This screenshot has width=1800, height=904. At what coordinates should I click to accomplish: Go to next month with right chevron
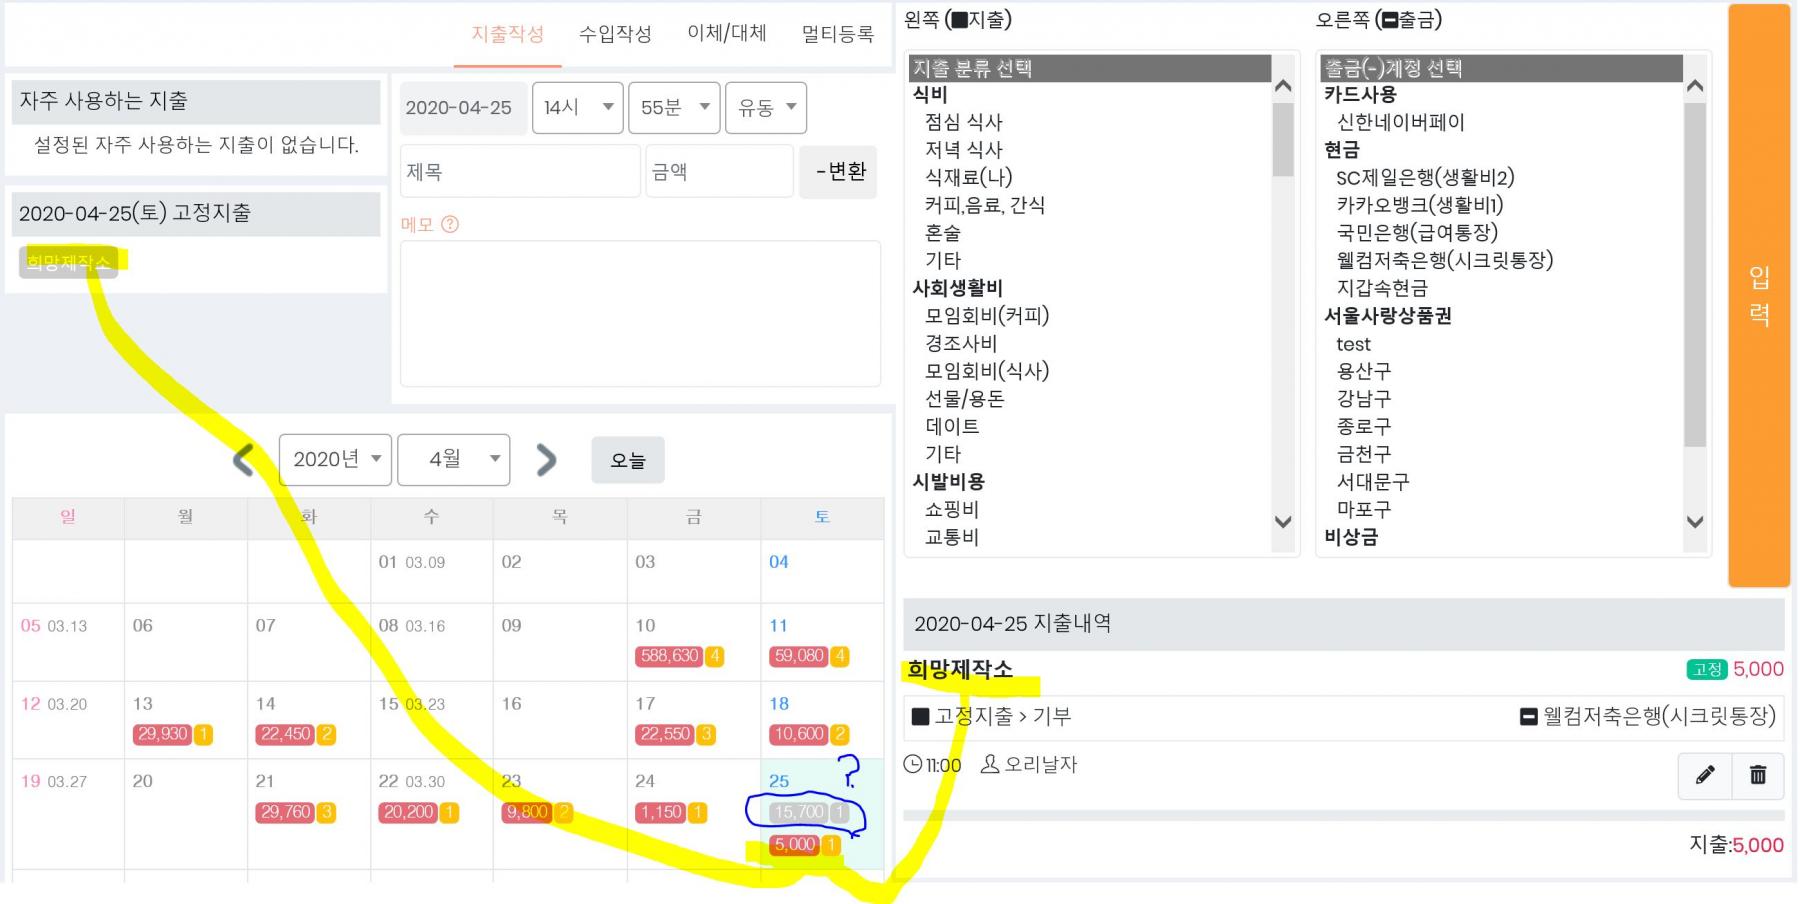(x=546, y=460)
